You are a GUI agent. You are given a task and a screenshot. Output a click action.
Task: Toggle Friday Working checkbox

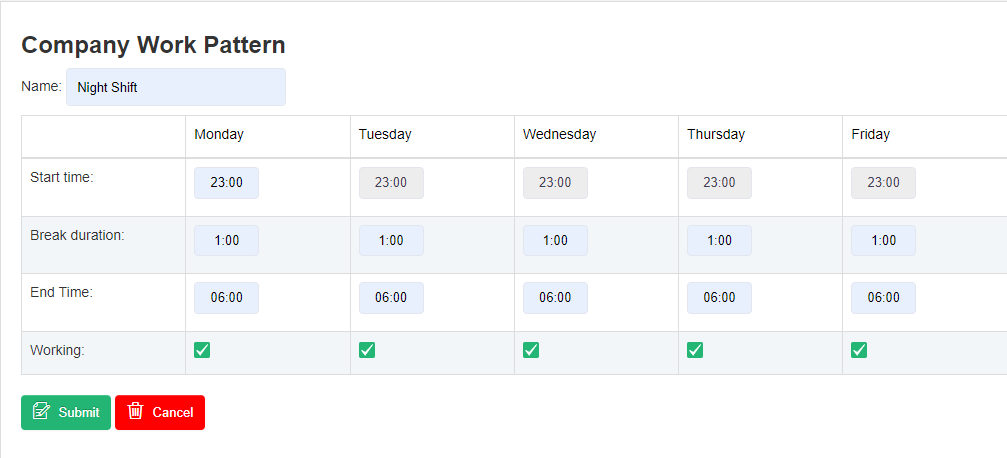click(859, 350)
